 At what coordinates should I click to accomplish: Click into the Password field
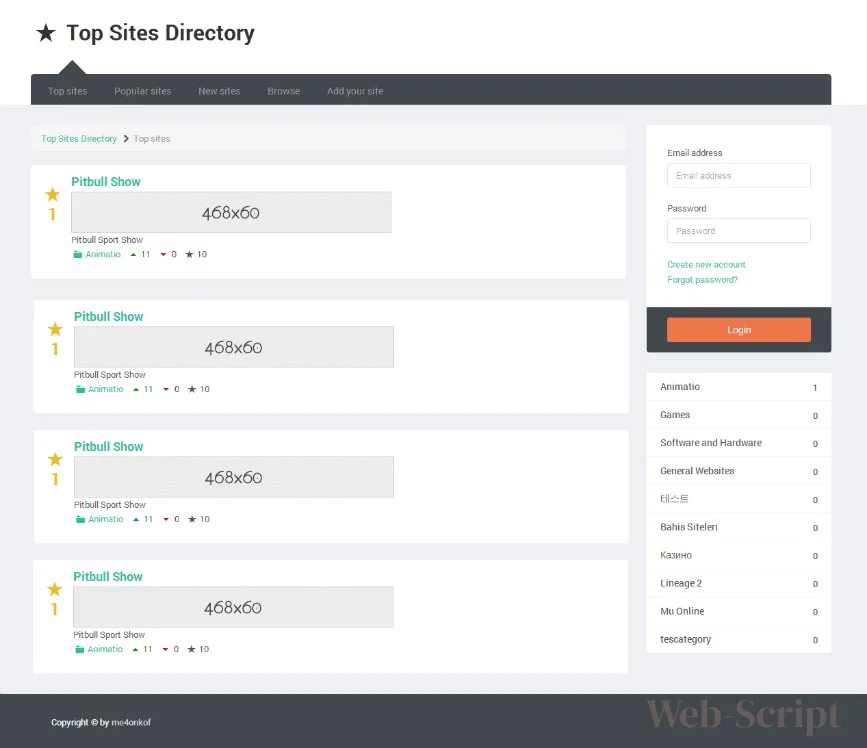pos(738,231)
